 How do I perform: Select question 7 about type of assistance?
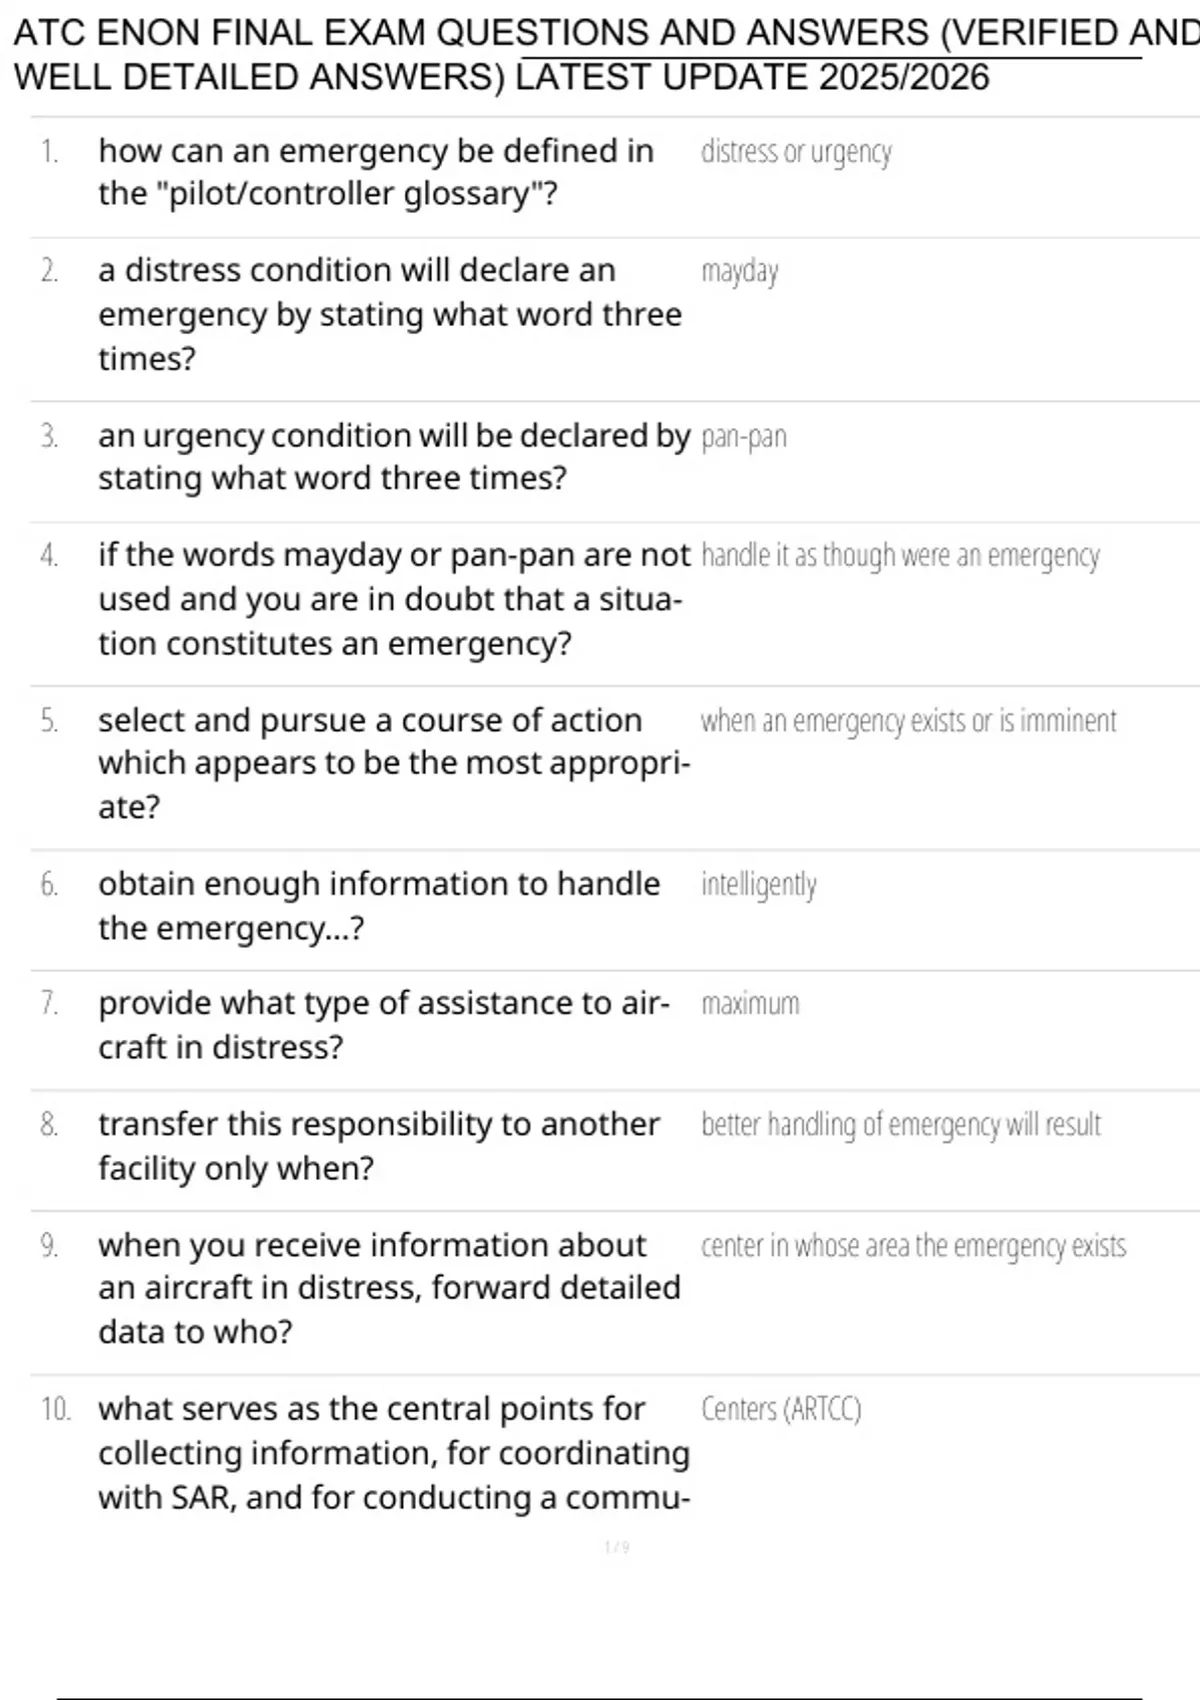point(384,1025)
